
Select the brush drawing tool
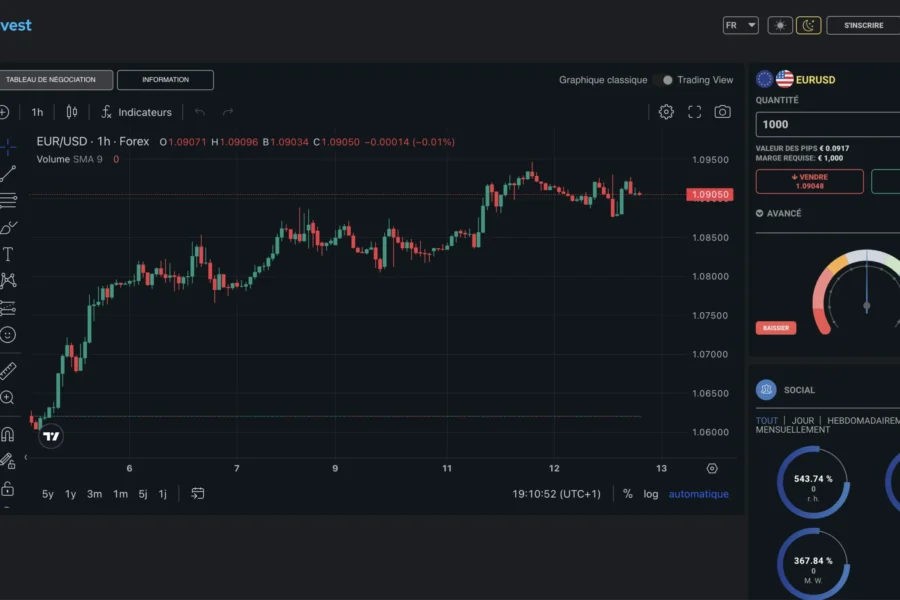click(8, 227)
